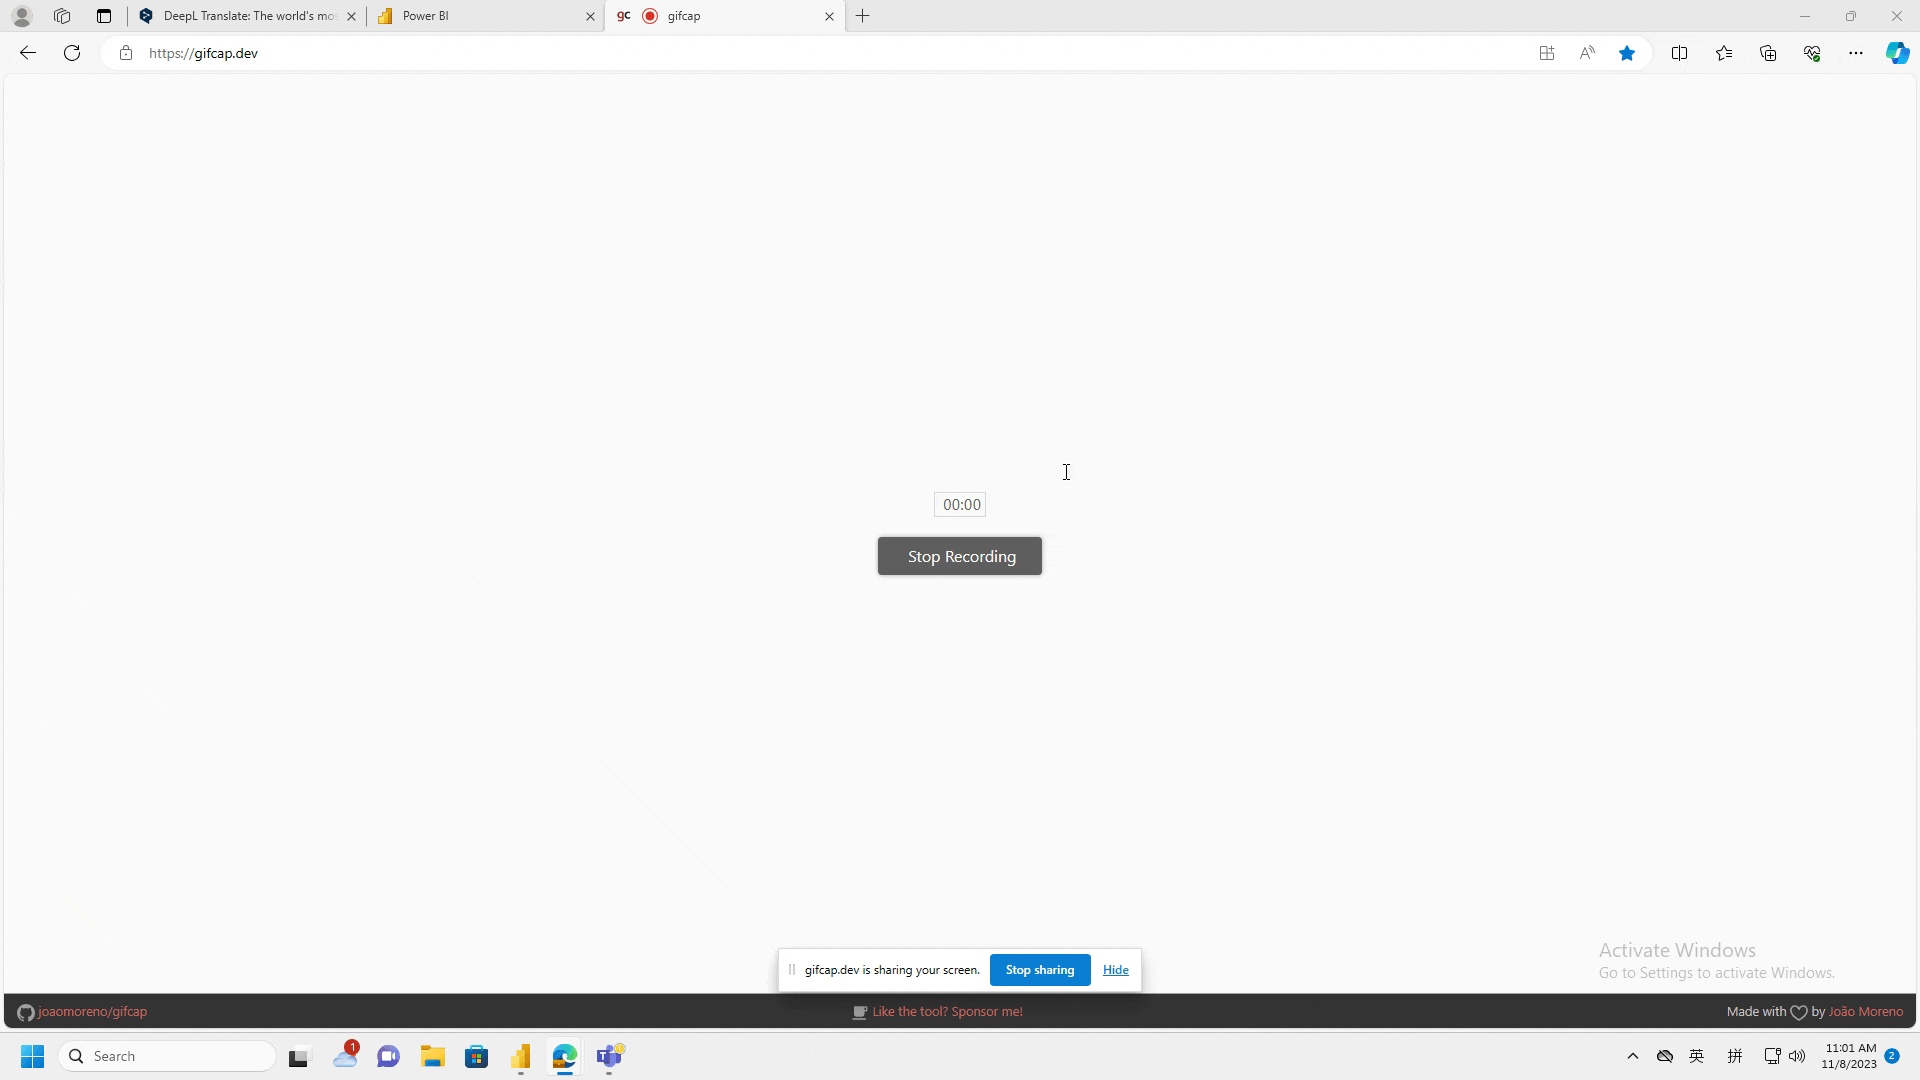Image resolution: width=1920 pixels, height=1080 pixels.
Task: Show hidden system tray icons
Action: [x=1633, y=1056]
